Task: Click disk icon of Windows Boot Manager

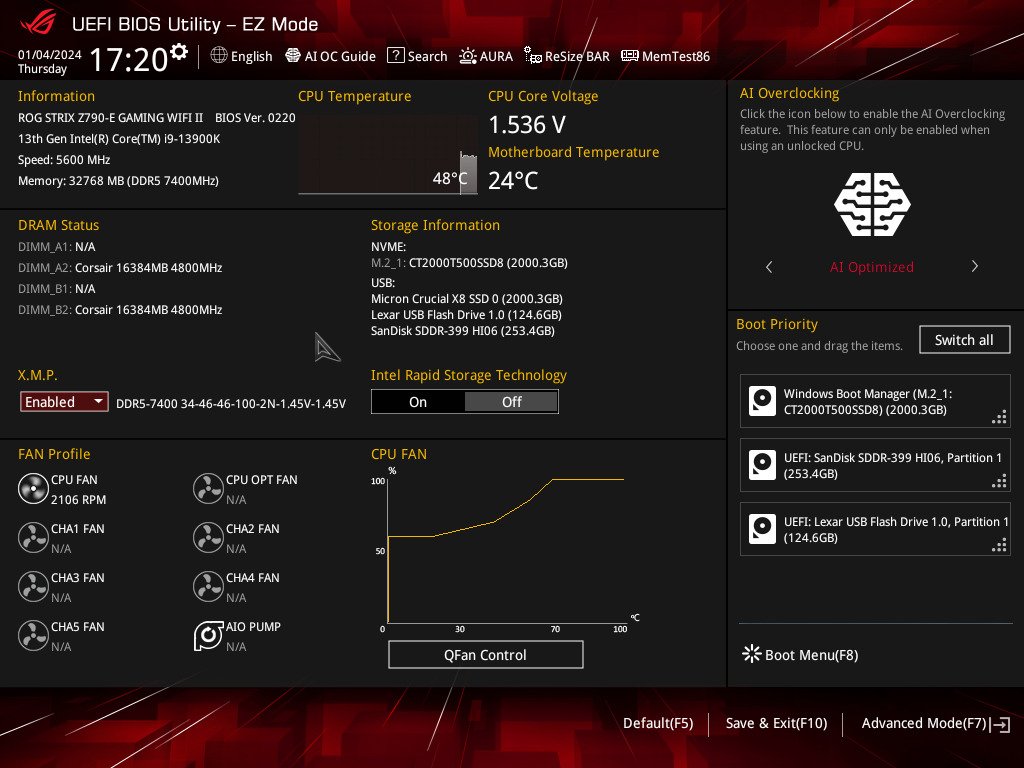Action: pyautogui.click(x=762, y=402)
